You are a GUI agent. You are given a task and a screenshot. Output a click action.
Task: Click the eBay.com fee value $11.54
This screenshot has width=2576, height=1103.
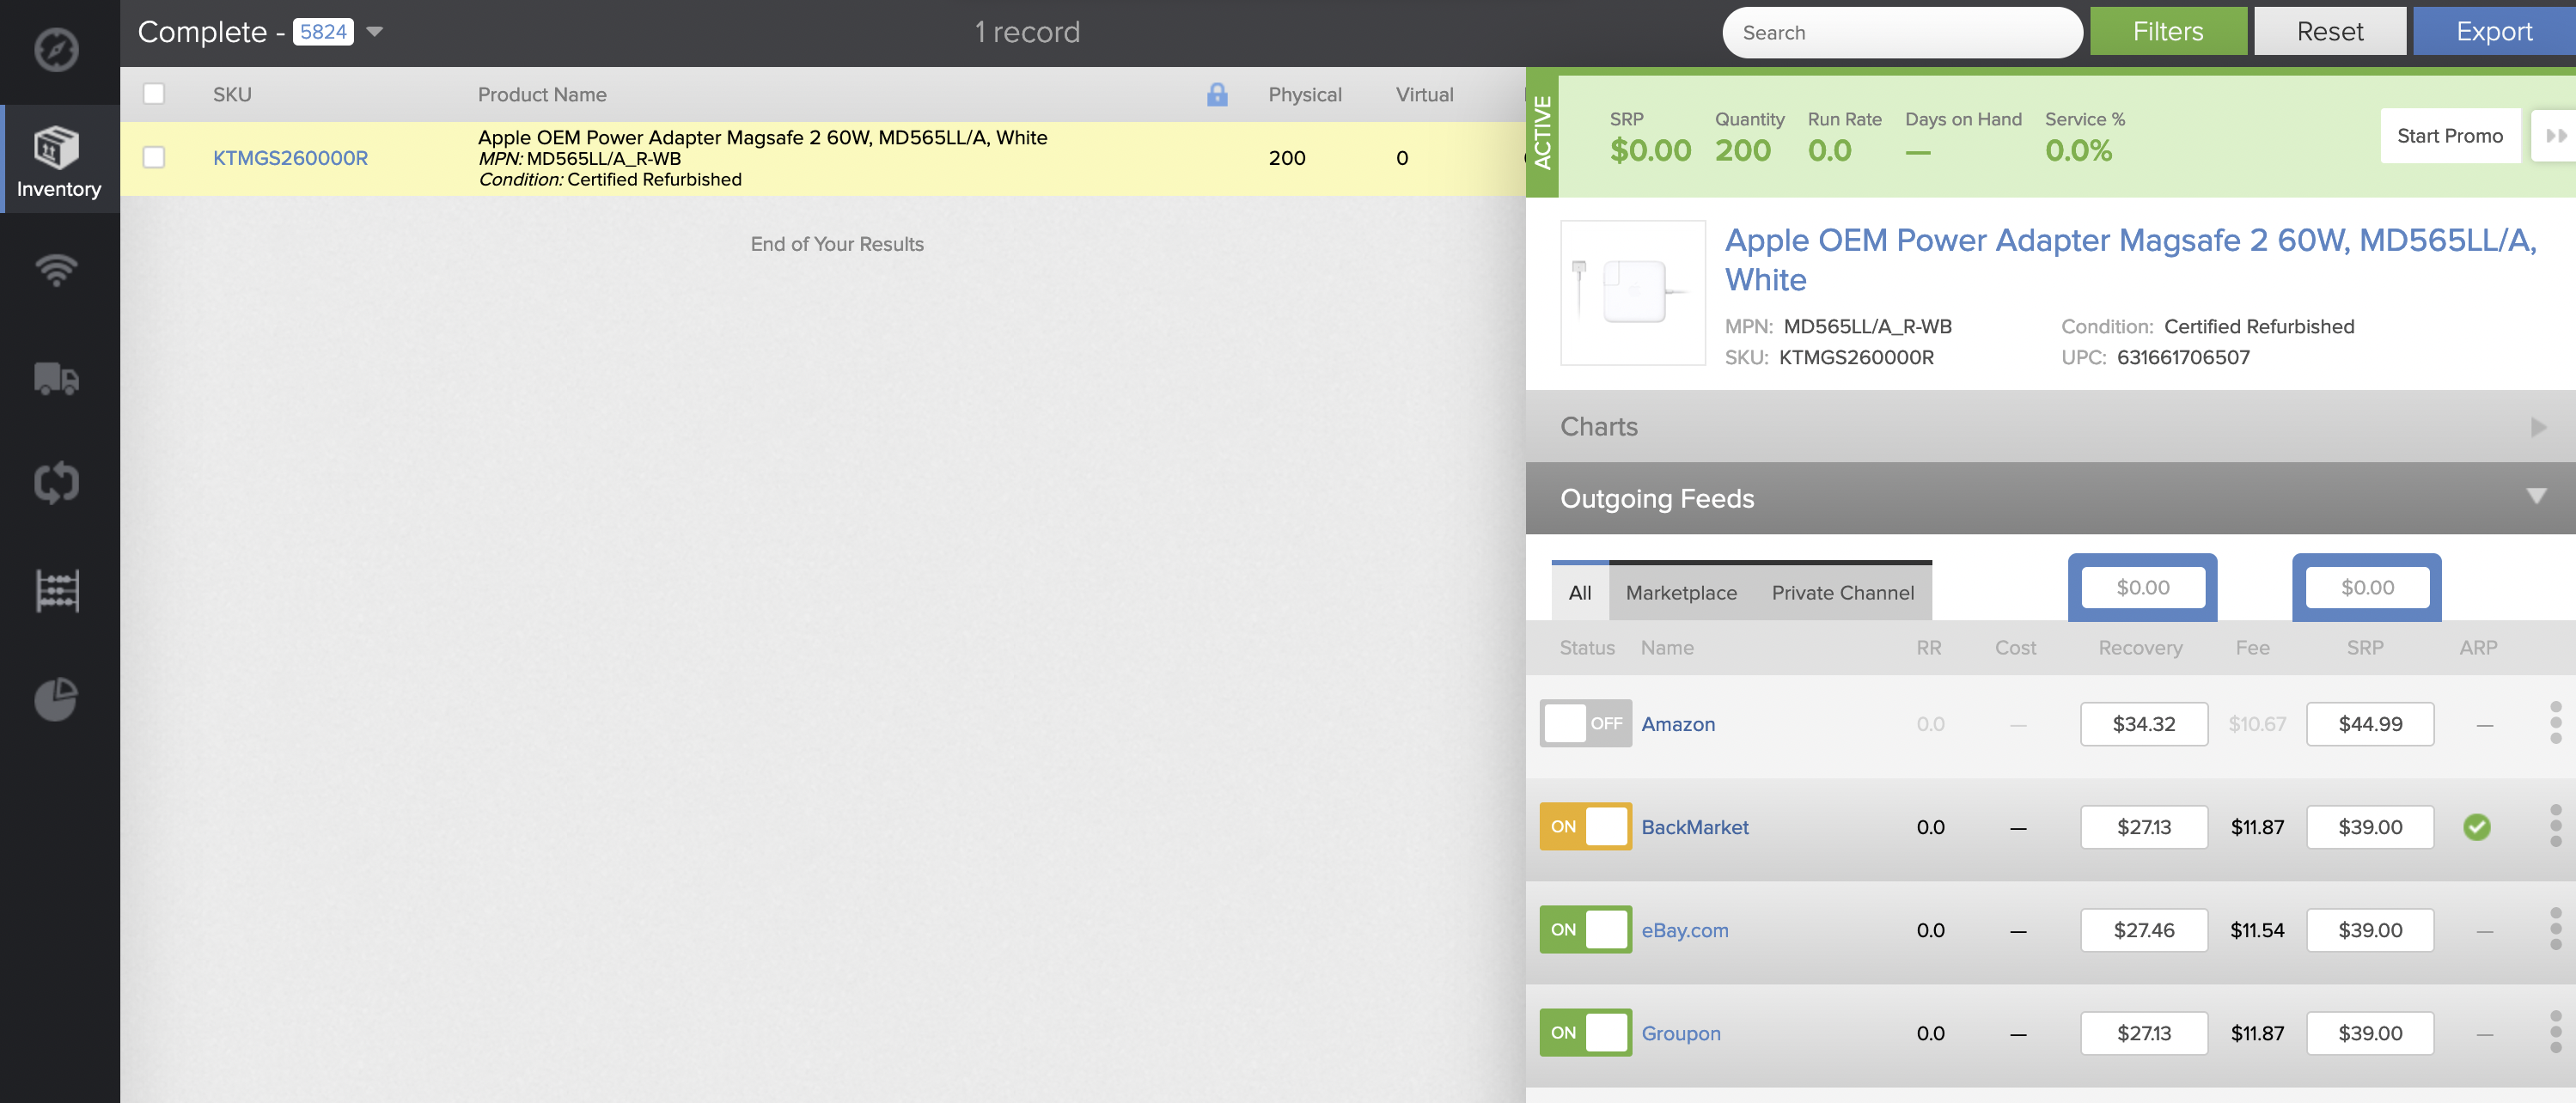(x=2257, y=930)
